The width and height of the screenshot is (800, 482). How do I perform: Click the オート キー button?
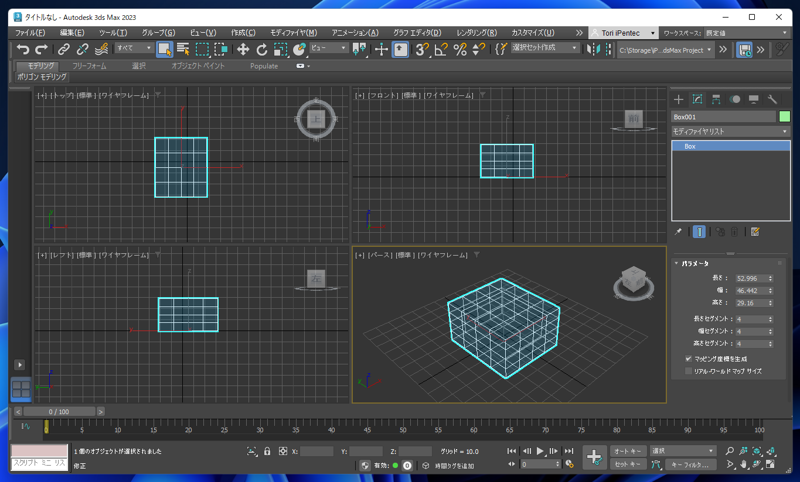[x=628, y=451]
